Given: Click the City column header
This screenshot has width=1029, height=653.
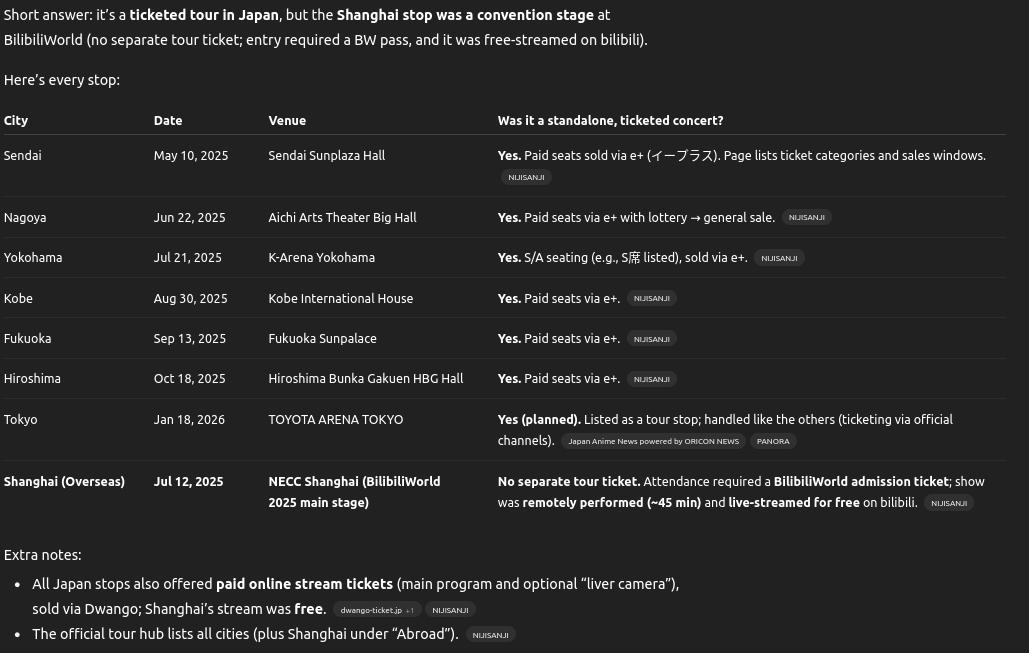Looking at the screenshot, I should (16, 120).
